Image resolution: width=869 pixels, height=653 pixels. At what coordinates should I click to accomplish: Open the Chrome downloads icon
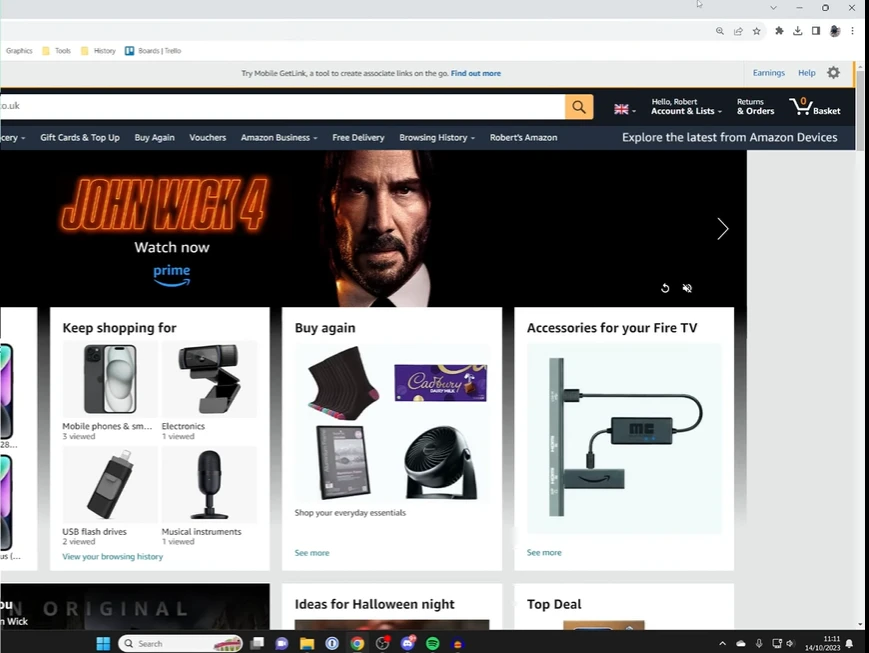[x=798, y=31]
